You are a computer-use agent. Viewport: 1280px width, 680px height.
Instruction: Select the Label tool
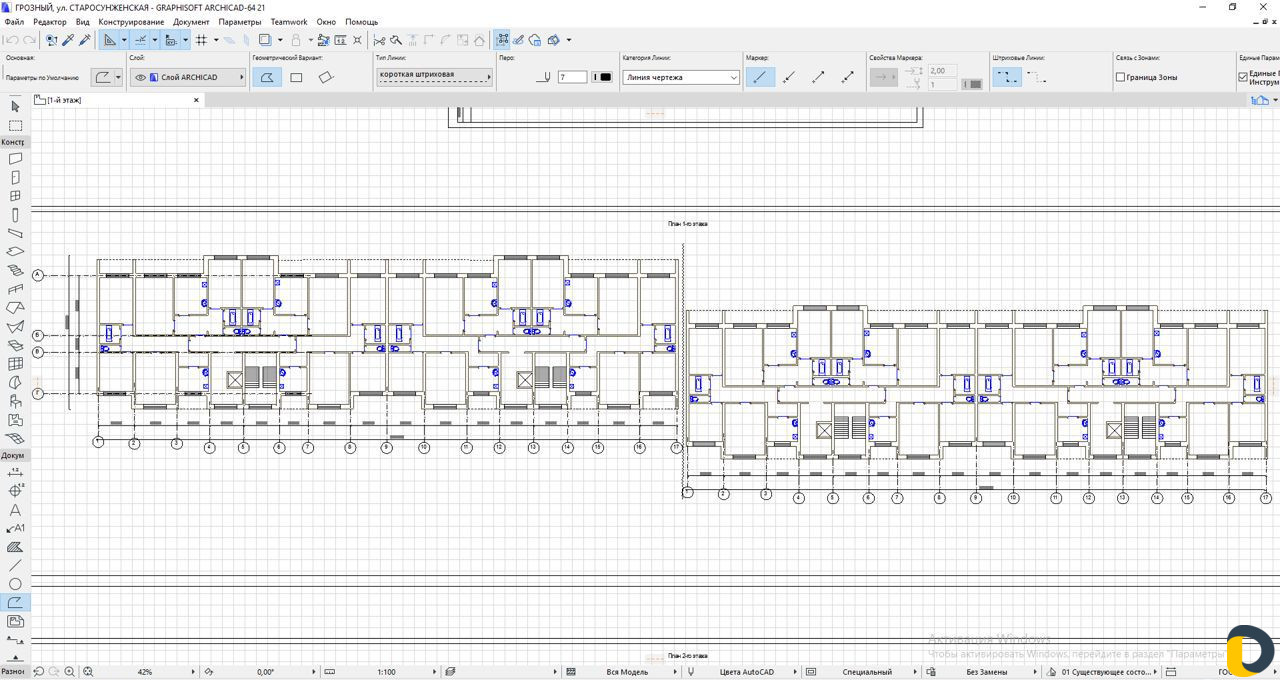[15, 528]
